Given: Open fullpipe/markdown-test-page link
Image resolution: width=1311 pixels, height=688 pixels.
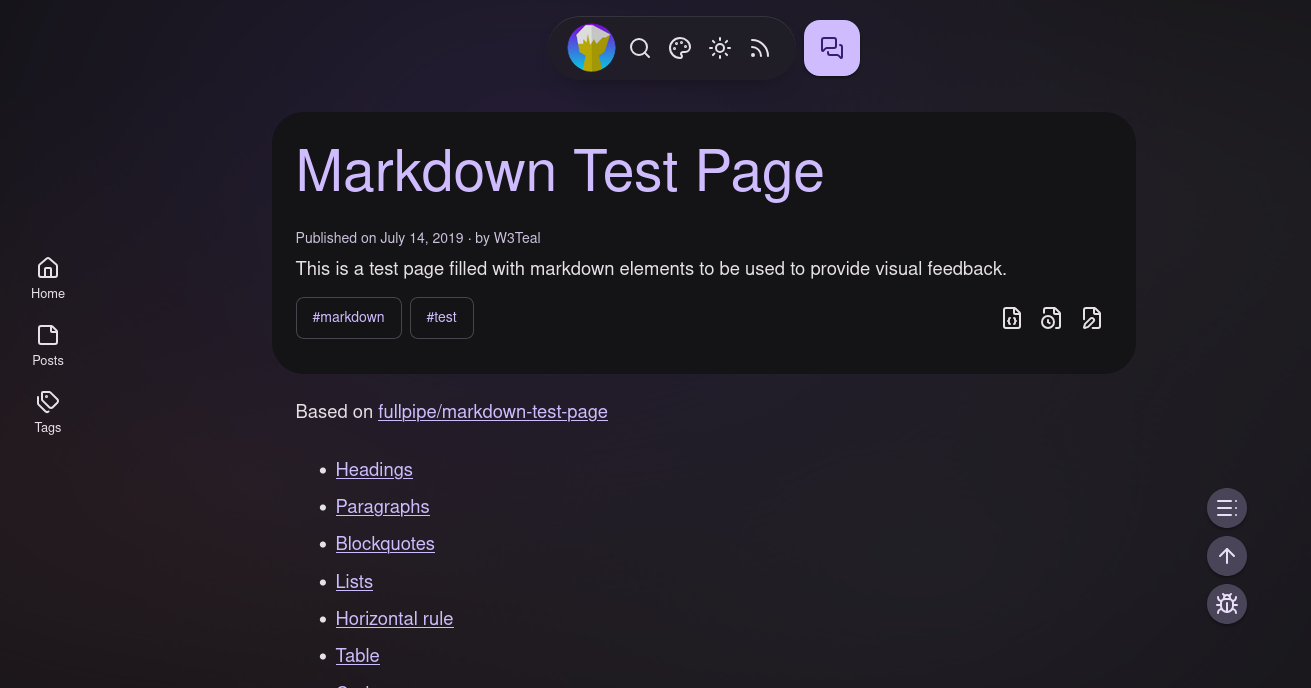Looking at the screenshot, I should pyautogui.click(x=492, y=412).
